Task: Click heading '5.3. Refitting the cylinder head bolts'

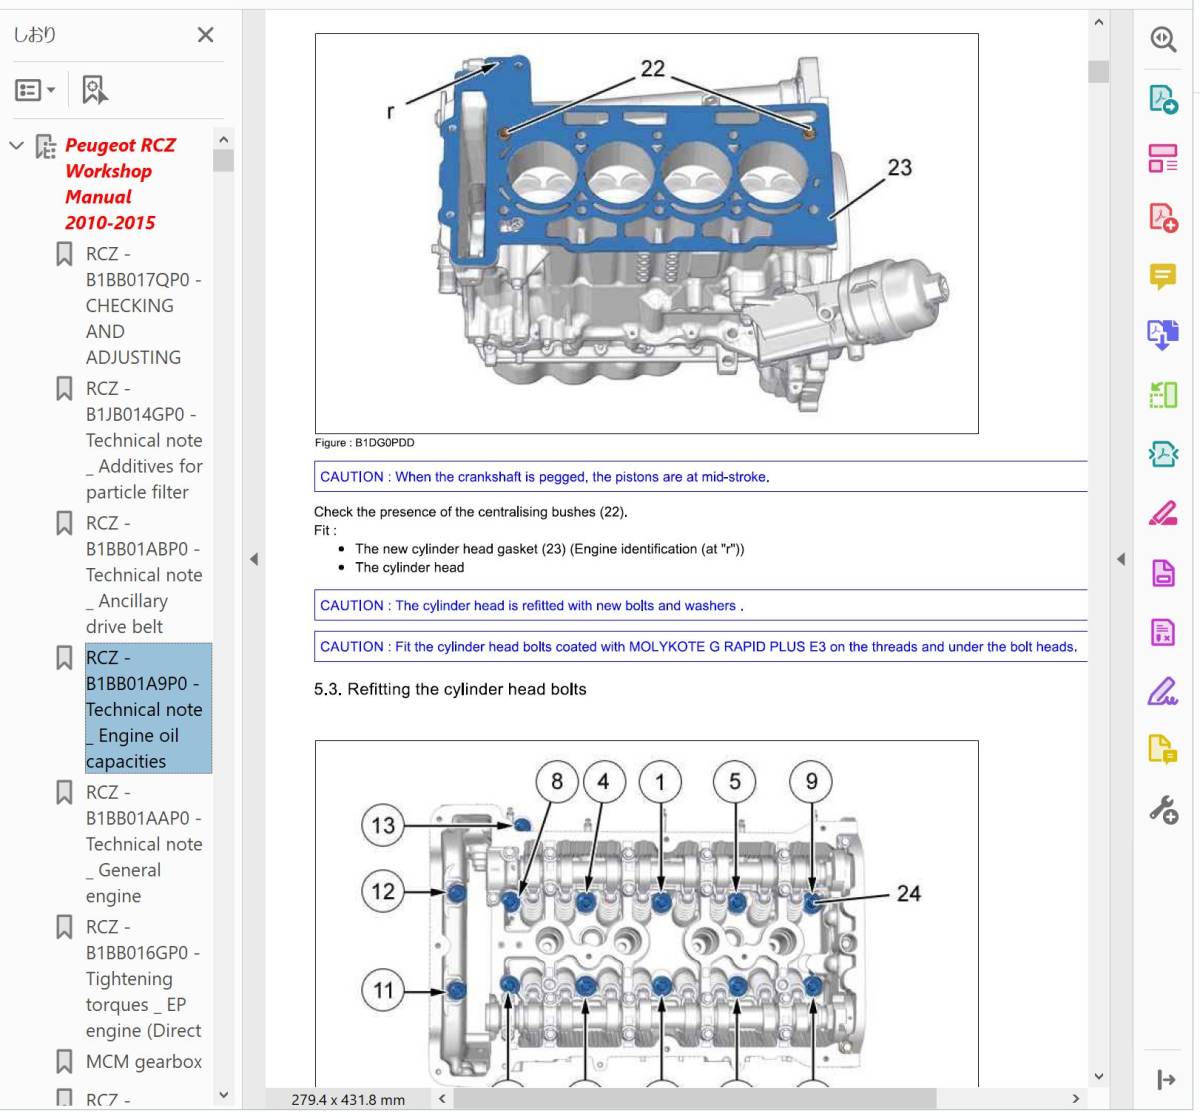Action: pos(450,689)
